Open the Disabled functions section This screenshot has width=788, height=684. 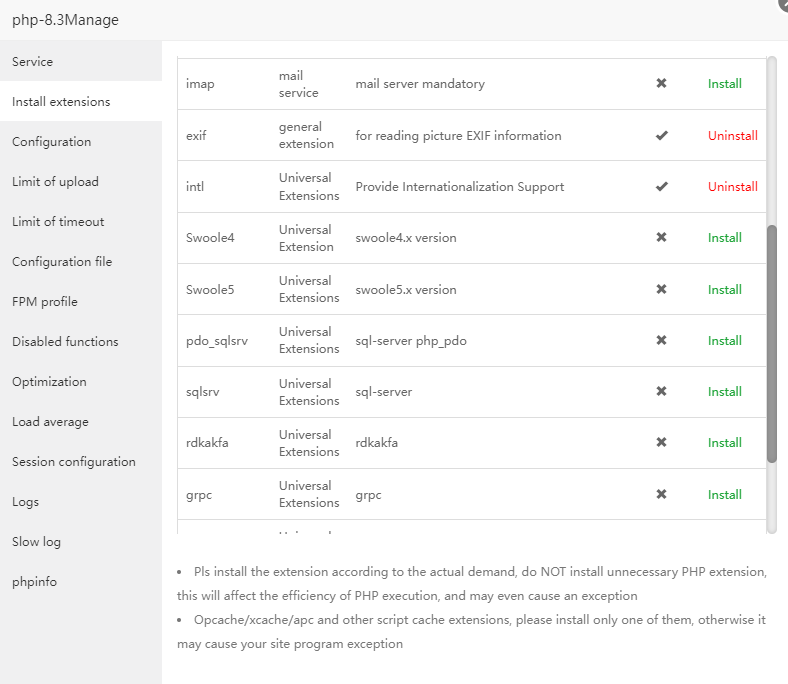[x=65, y=342]
